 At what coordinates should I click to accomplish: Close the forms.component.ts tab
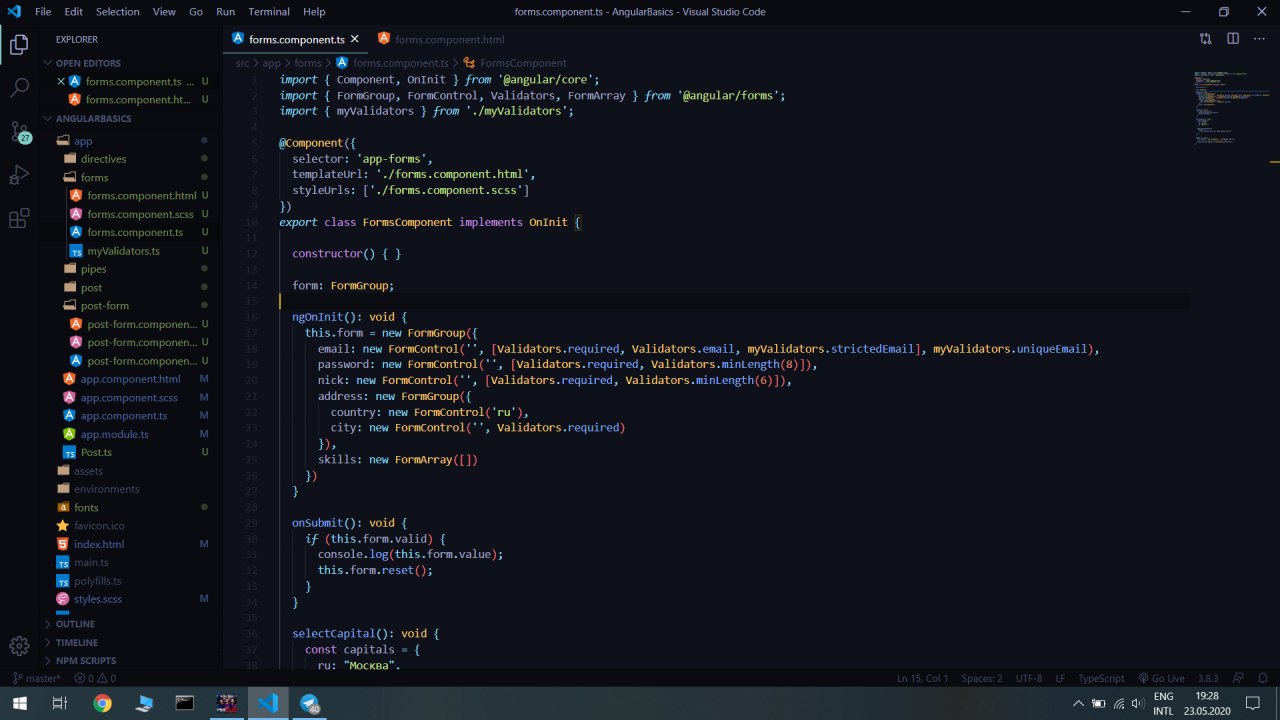point(355,39)
